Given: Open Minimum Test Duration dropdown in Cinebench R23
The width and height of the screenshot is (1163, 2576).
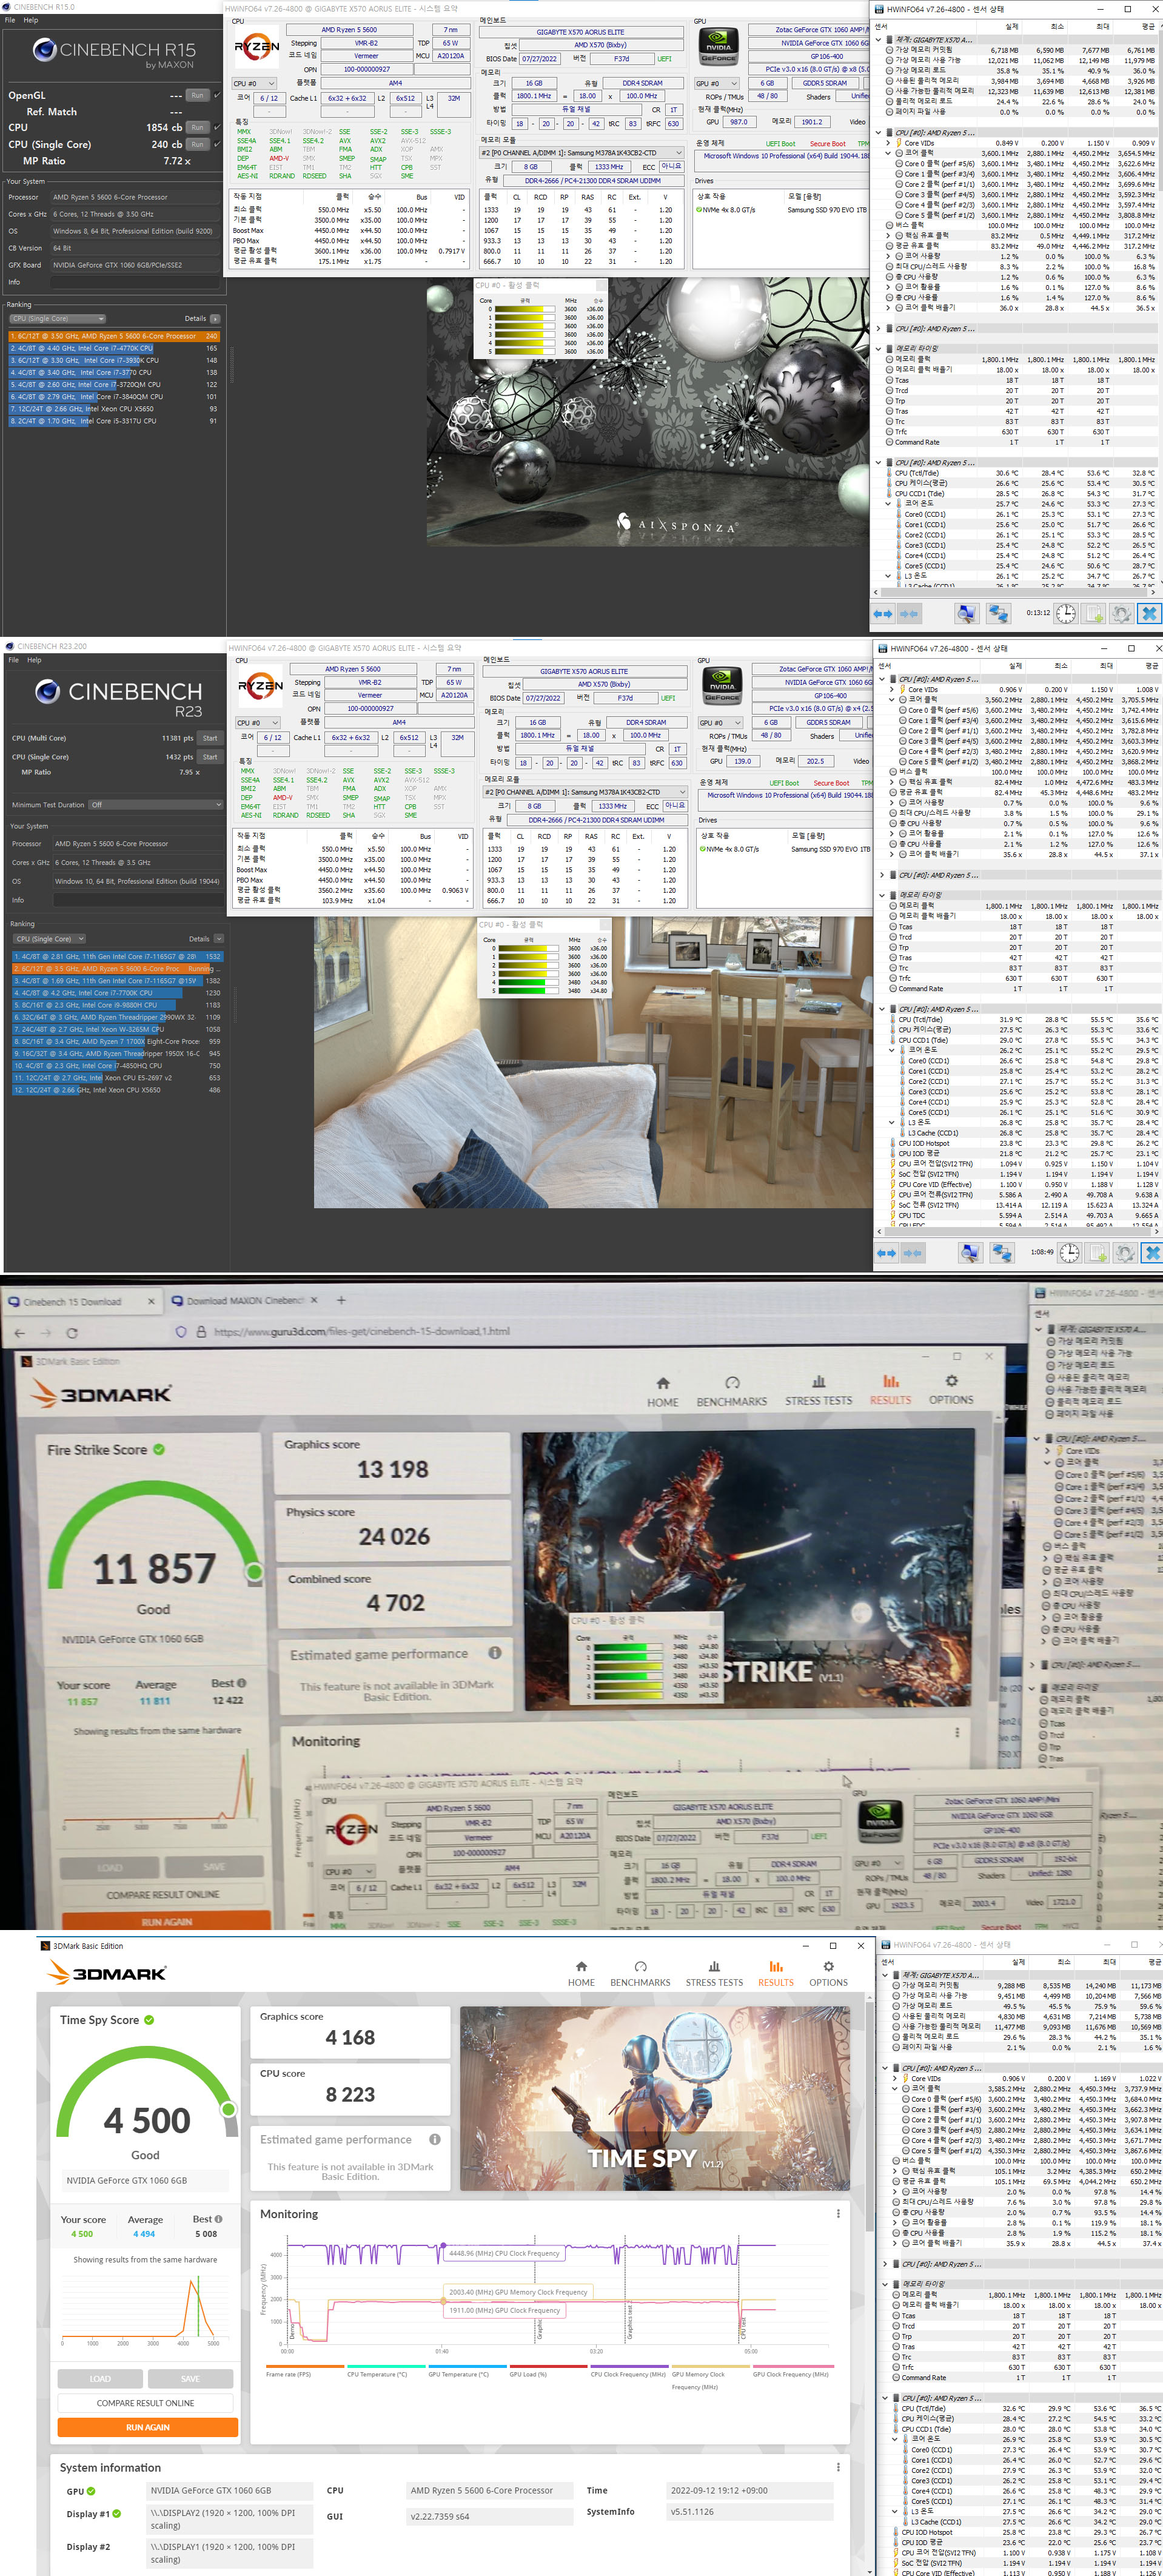Looking at the screenshot, I should [155, 804].
